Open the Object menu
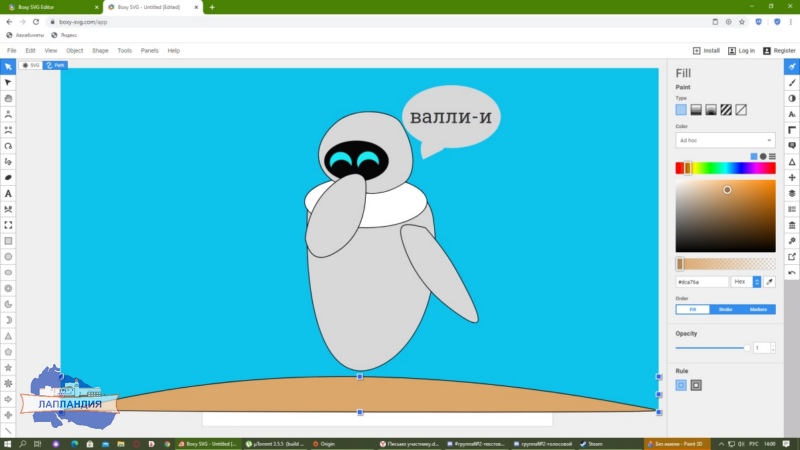The image size is (800, 450). pos(74,51)
